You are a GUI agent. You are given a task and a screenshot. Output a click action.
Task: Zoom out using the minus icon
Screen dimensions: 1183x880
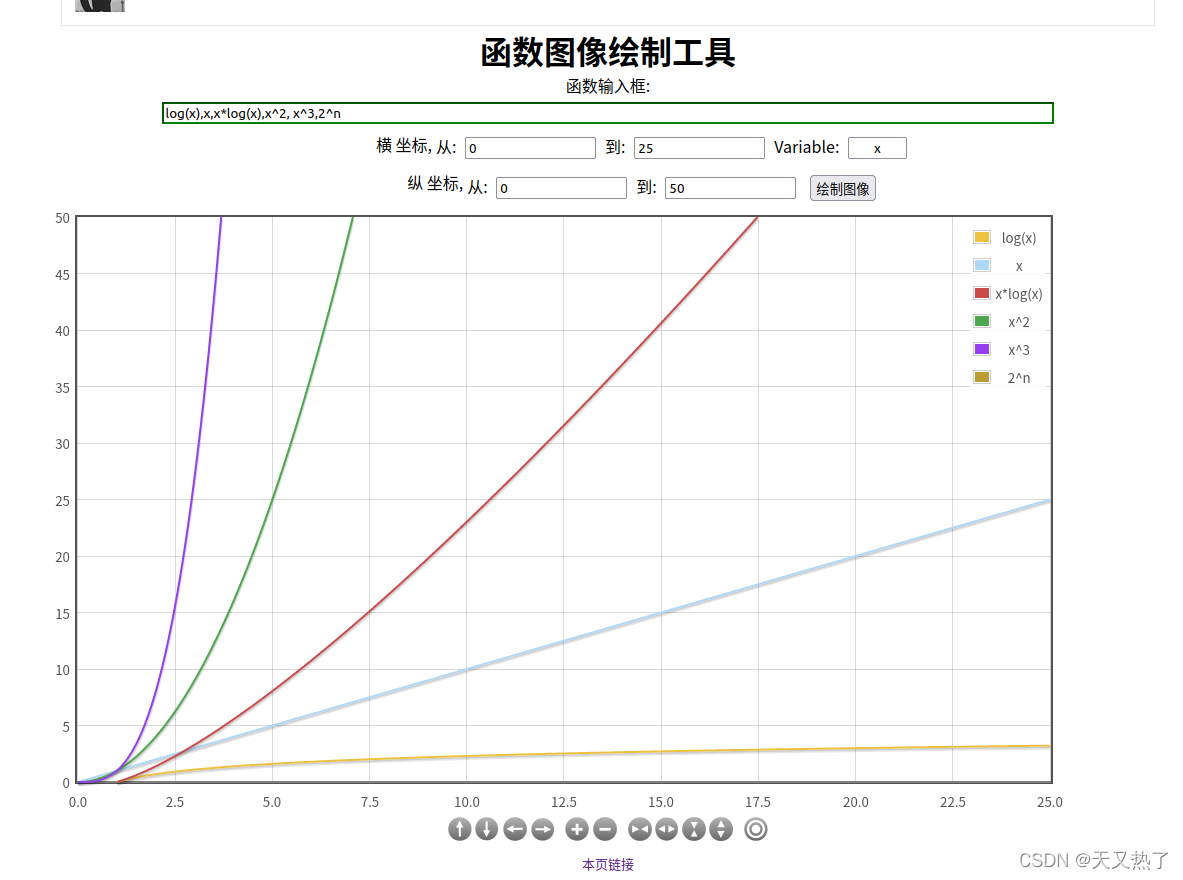pyautogui.click(x=605, y=829)
